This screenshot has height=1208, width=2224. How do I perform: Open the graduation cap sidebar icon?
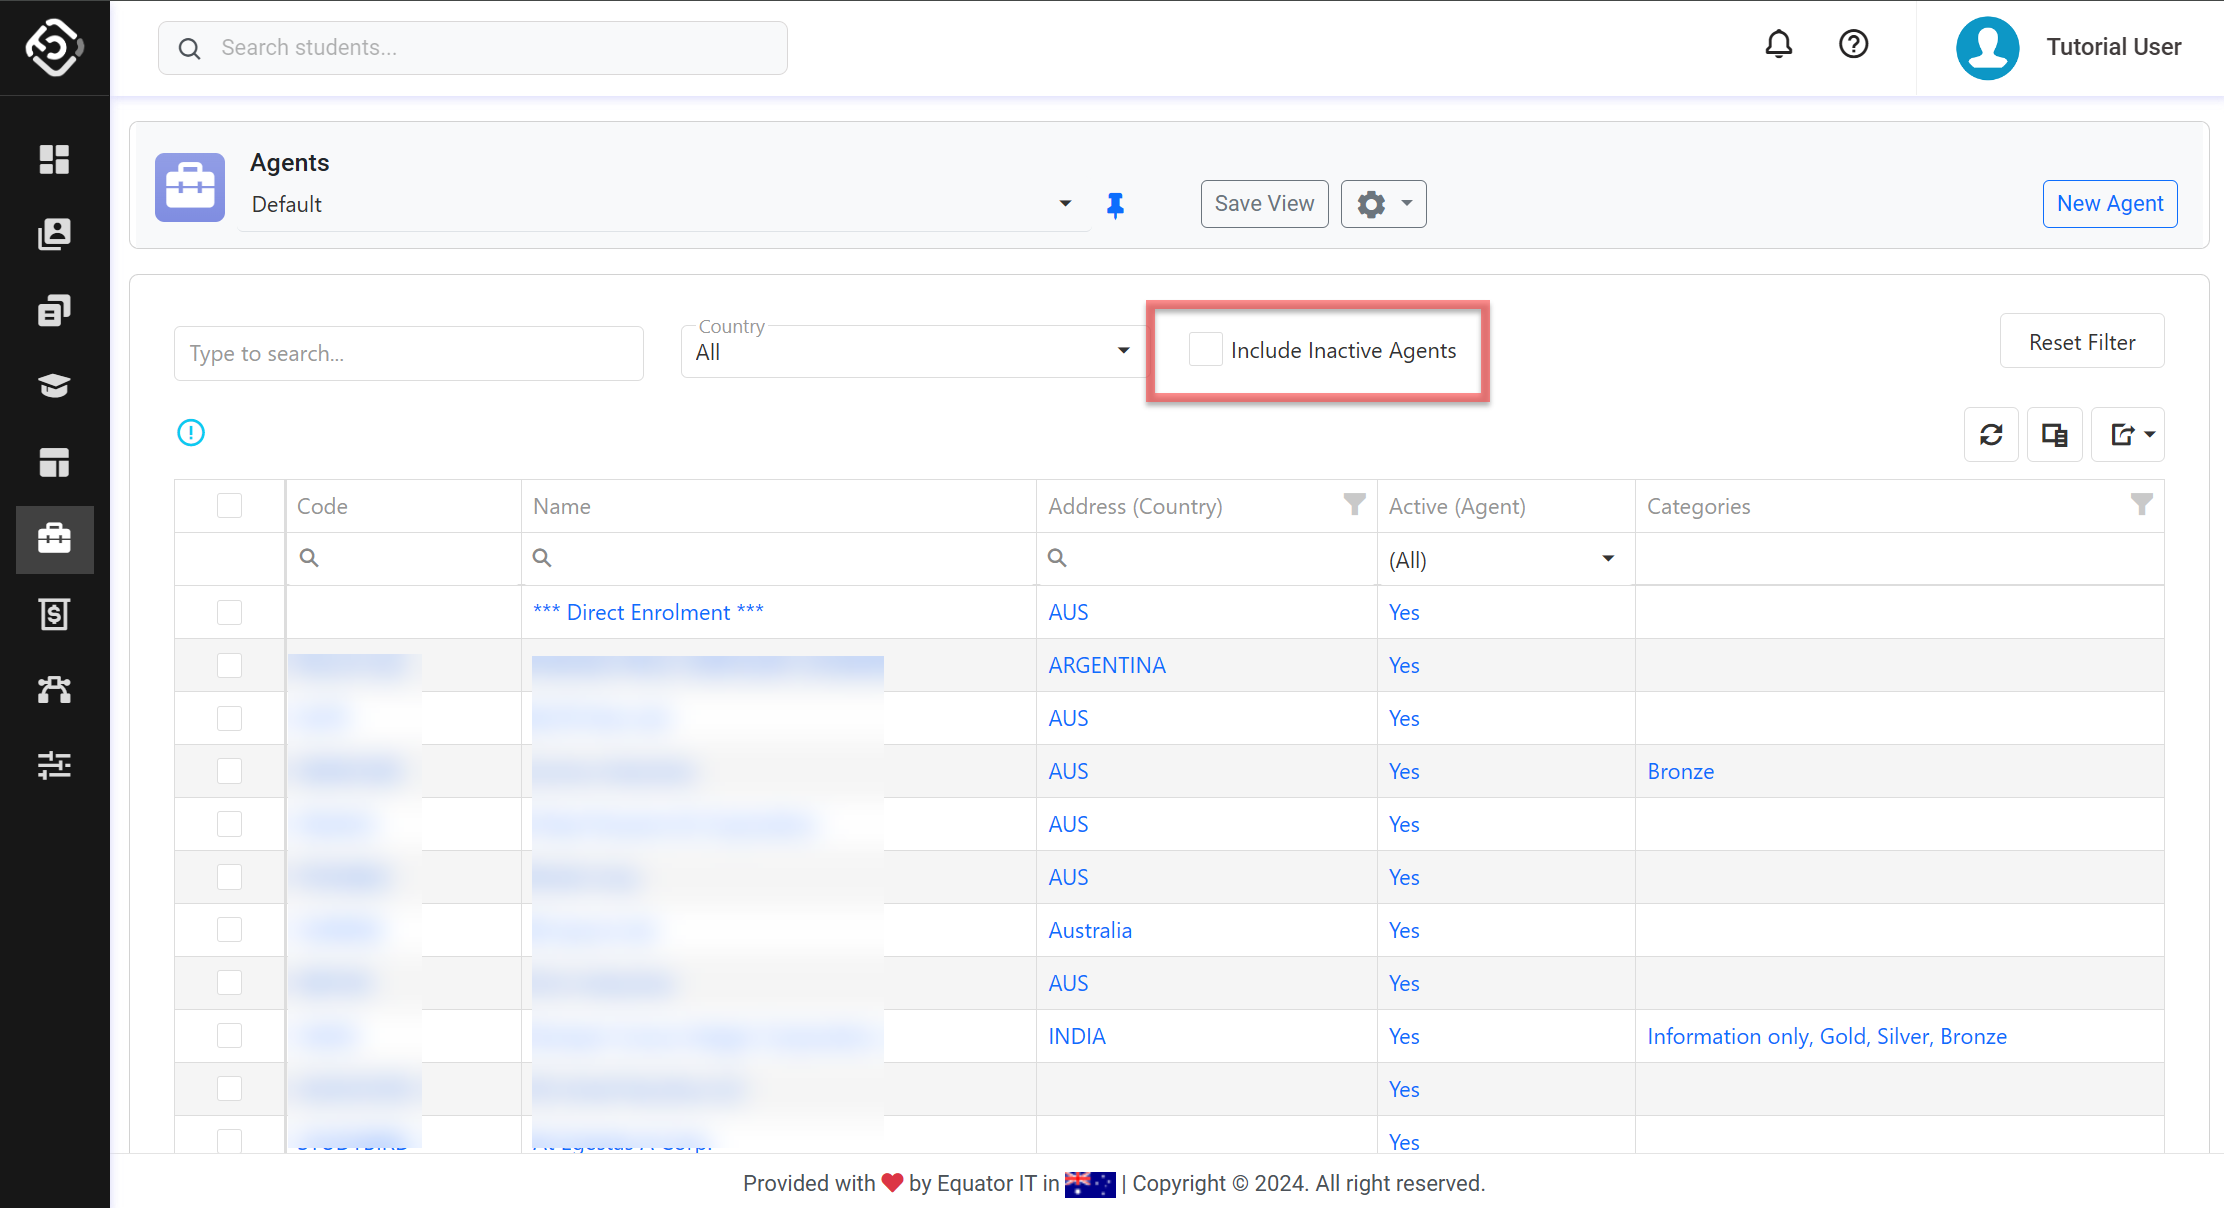click(x=54, y=386)
